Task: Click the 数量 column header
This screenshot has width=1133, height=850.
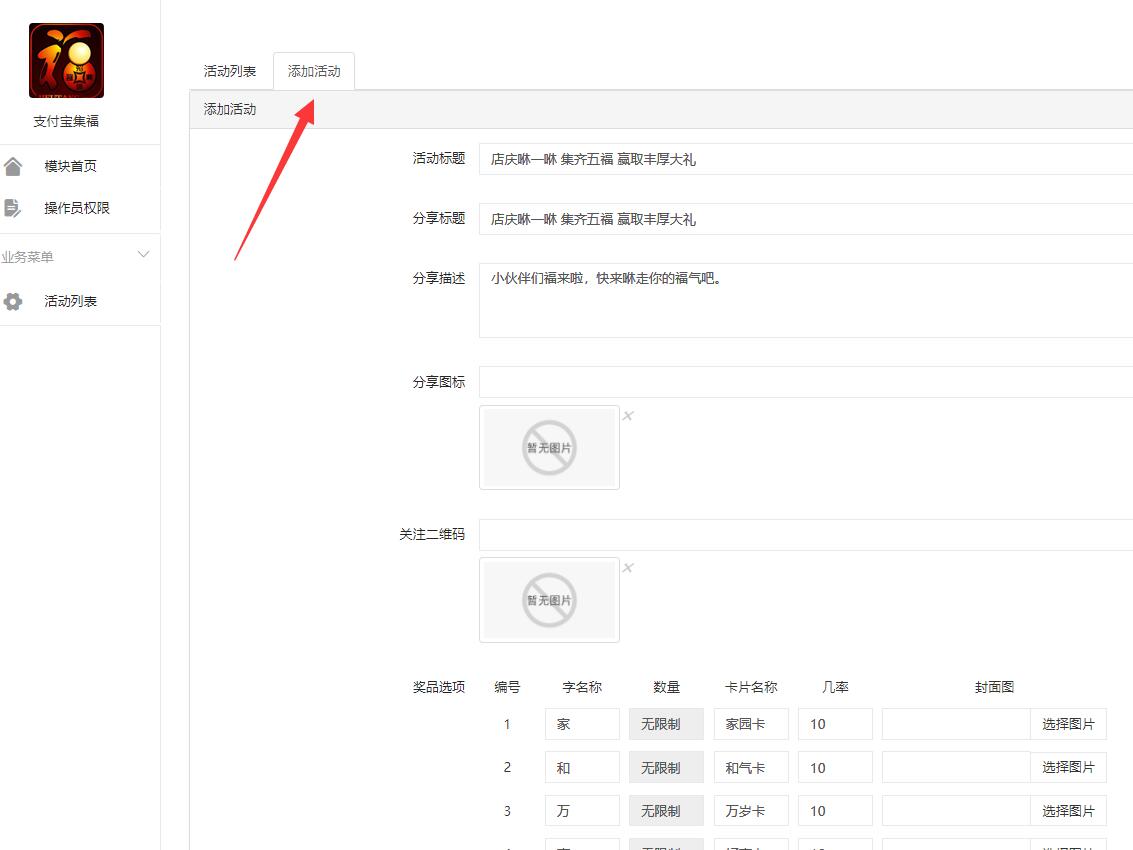Action: tap(666, 687)
